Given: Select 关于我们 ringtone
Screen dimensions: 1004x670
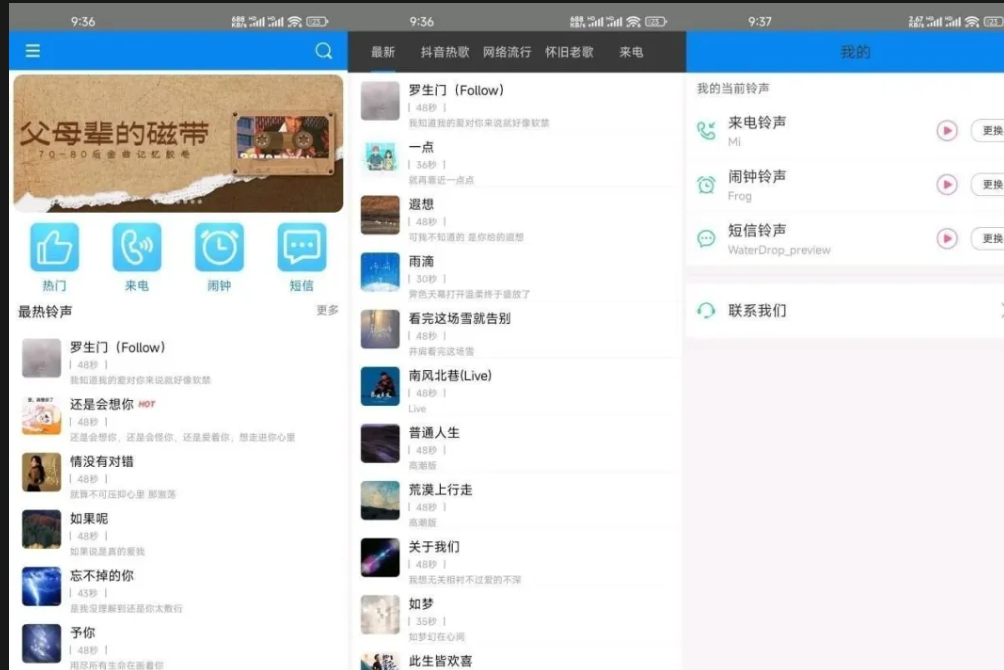Looking at the screenshot, I should tap(516, 558).
